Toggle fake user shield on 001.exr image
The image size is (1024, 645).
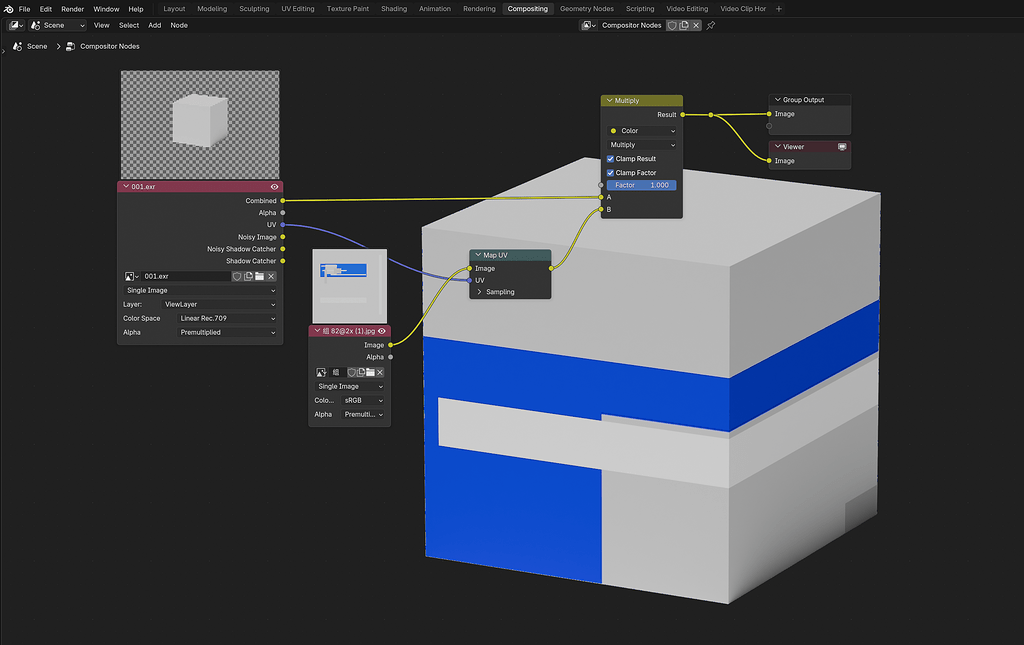point(237,276)
